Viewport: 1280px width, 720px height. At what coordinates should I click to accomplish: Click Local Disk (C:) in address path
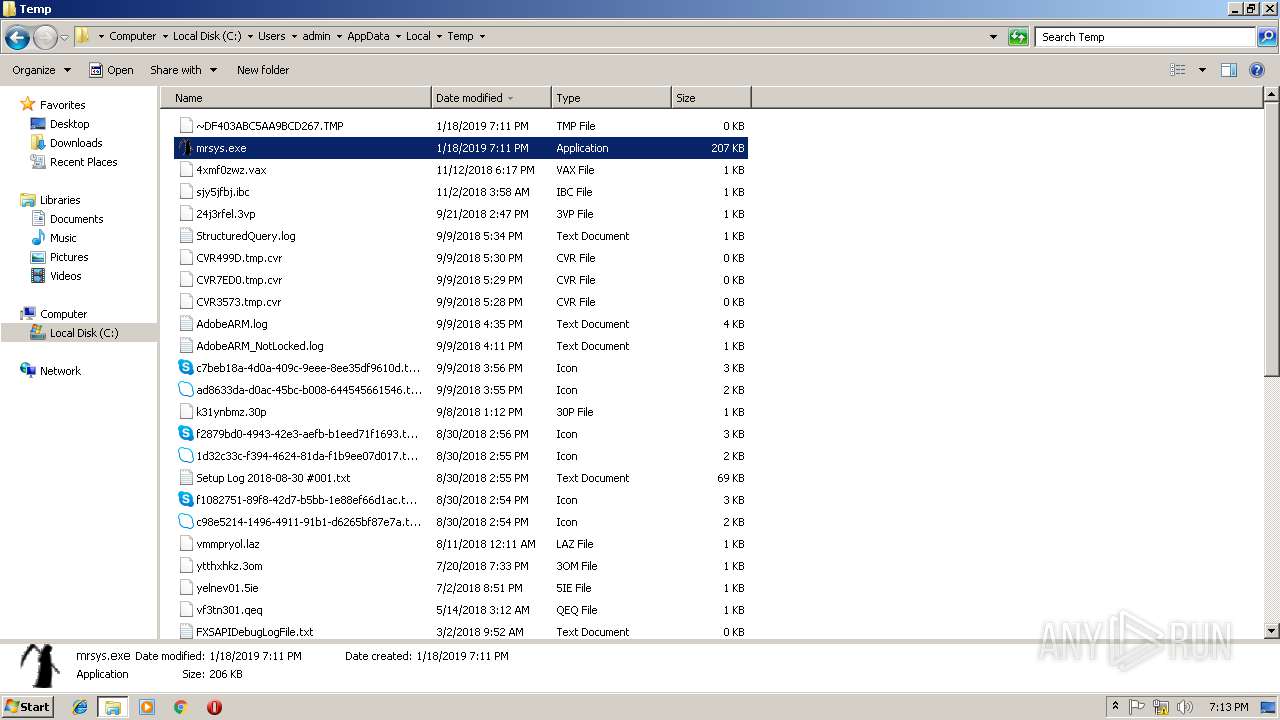206,36
